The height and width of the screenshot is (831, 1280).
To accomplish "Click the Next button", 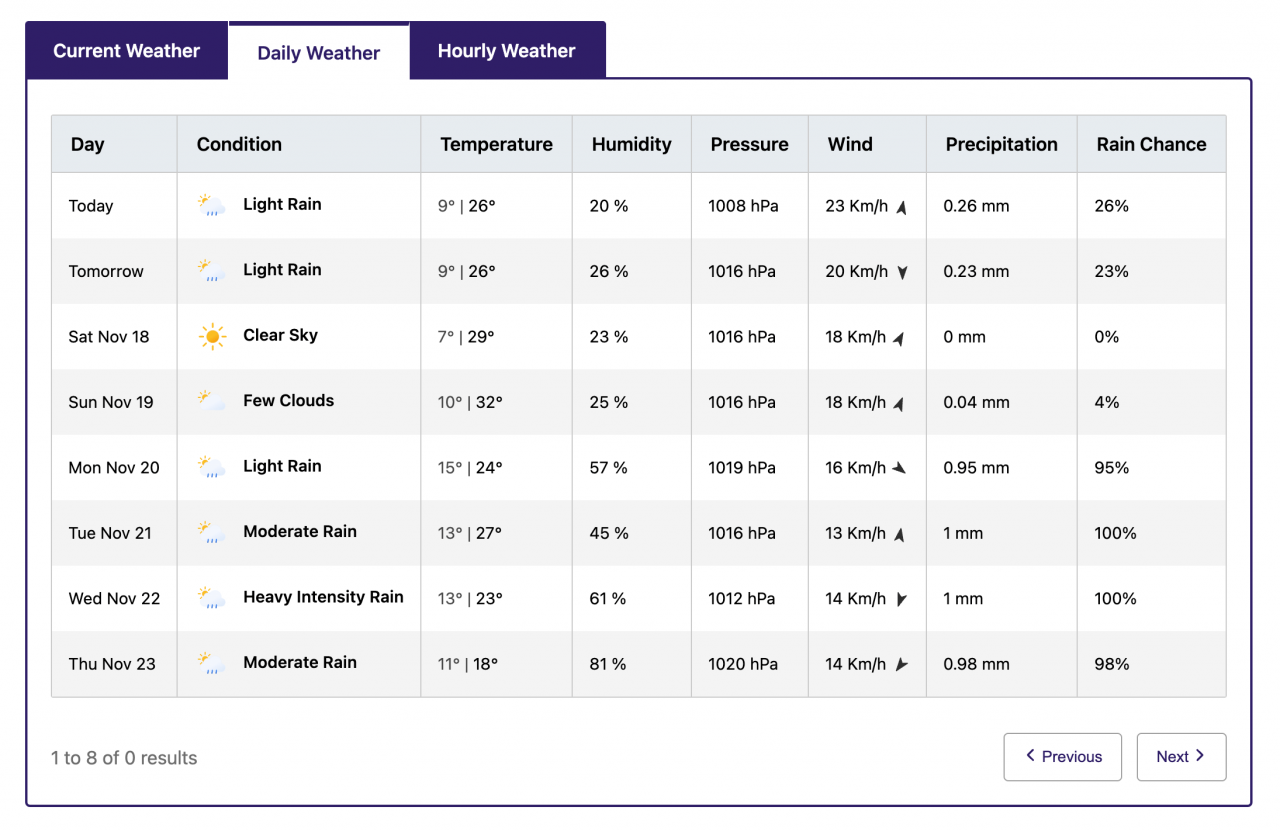I will (x=1181, y=757).
